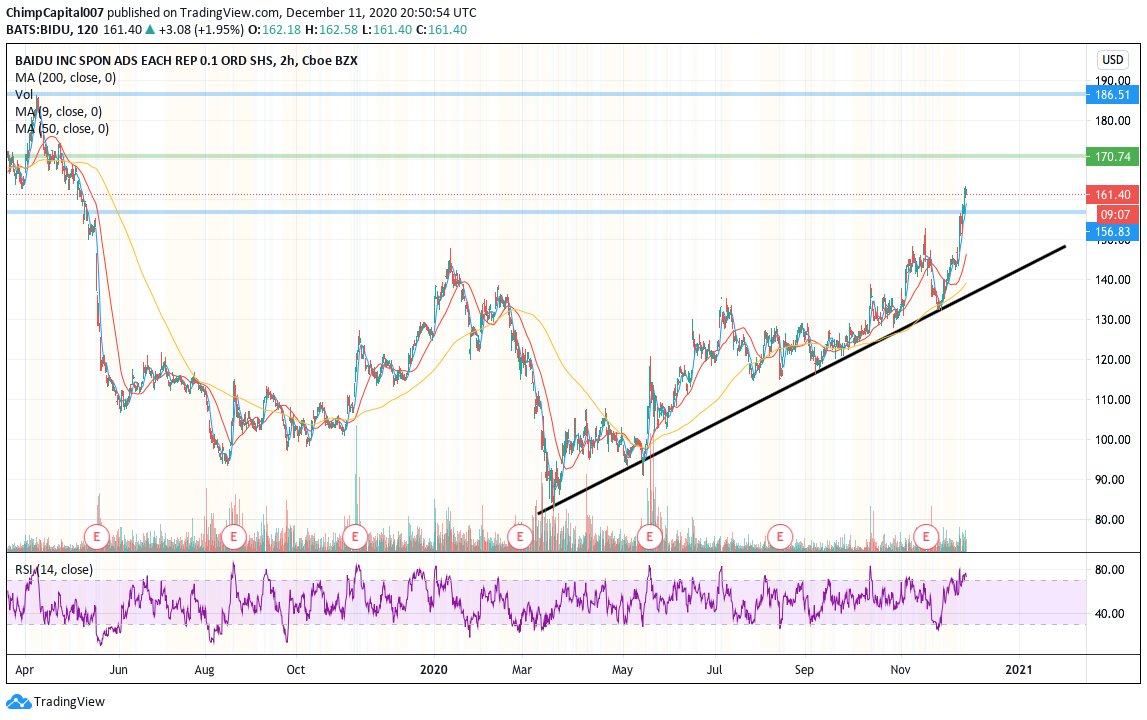
Task: Select the red 161.40 last price label
Action: coord(1113,195)
